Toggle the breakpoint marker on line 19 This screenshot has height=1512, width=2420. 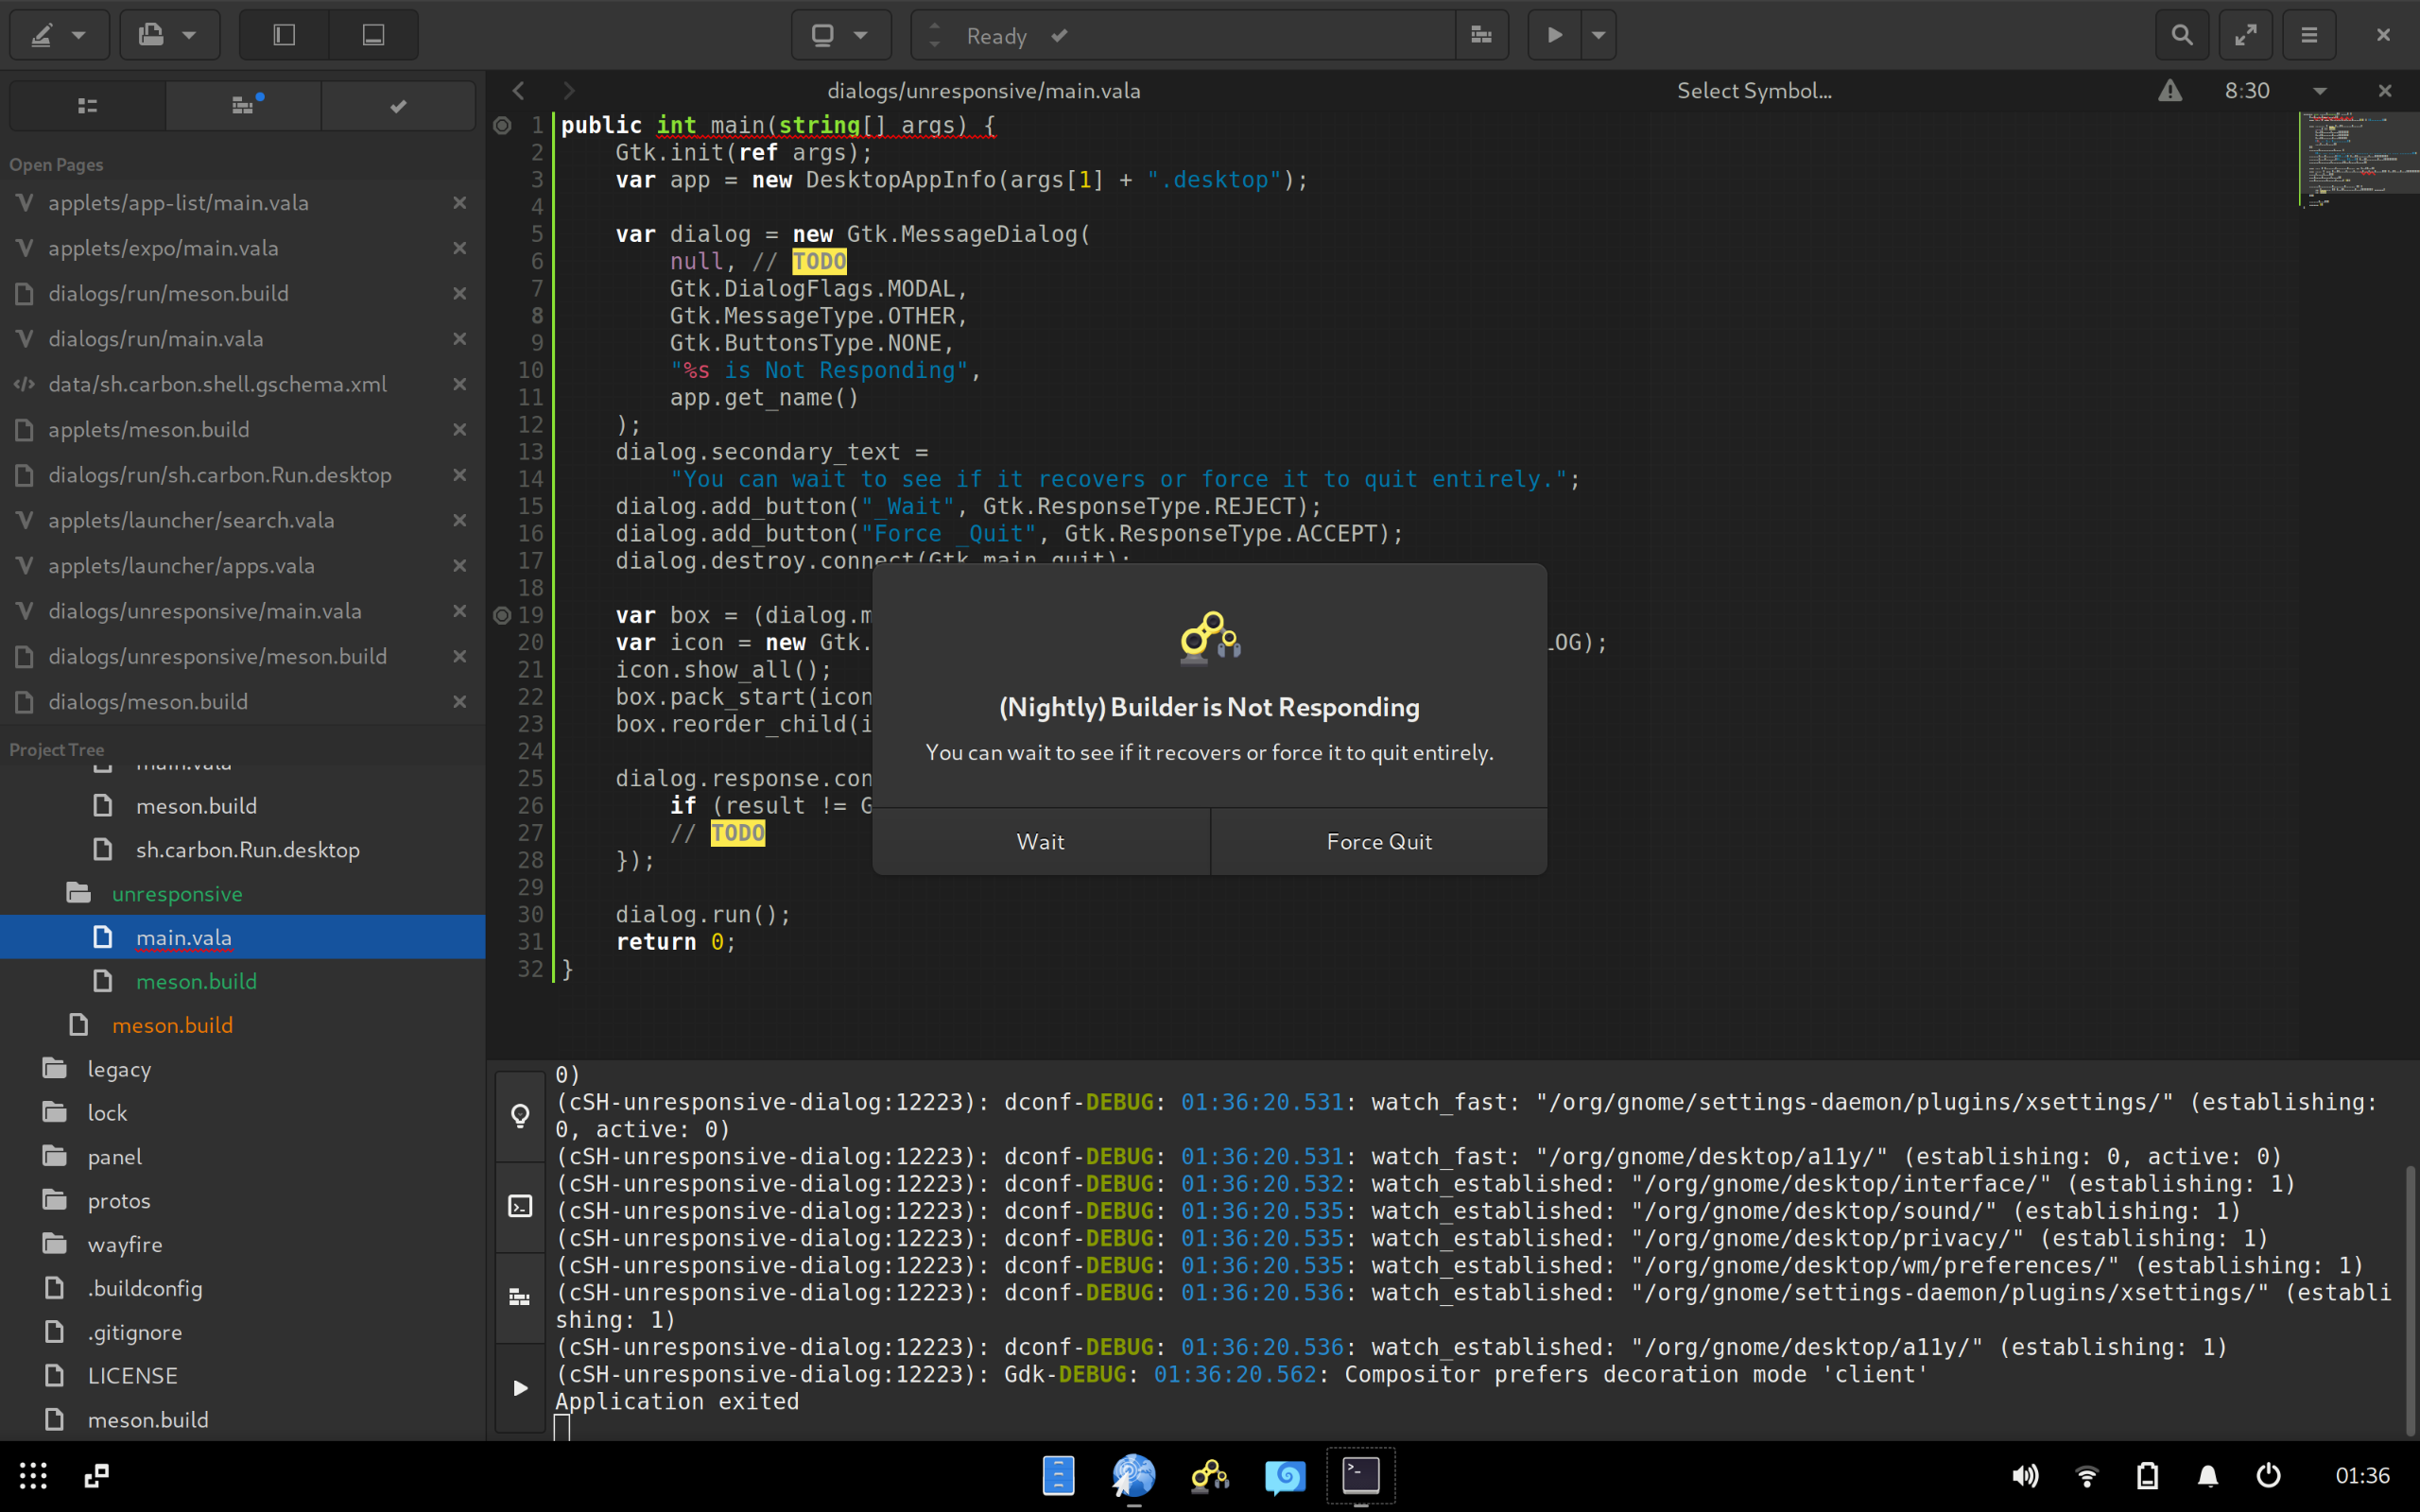[503, 615]
